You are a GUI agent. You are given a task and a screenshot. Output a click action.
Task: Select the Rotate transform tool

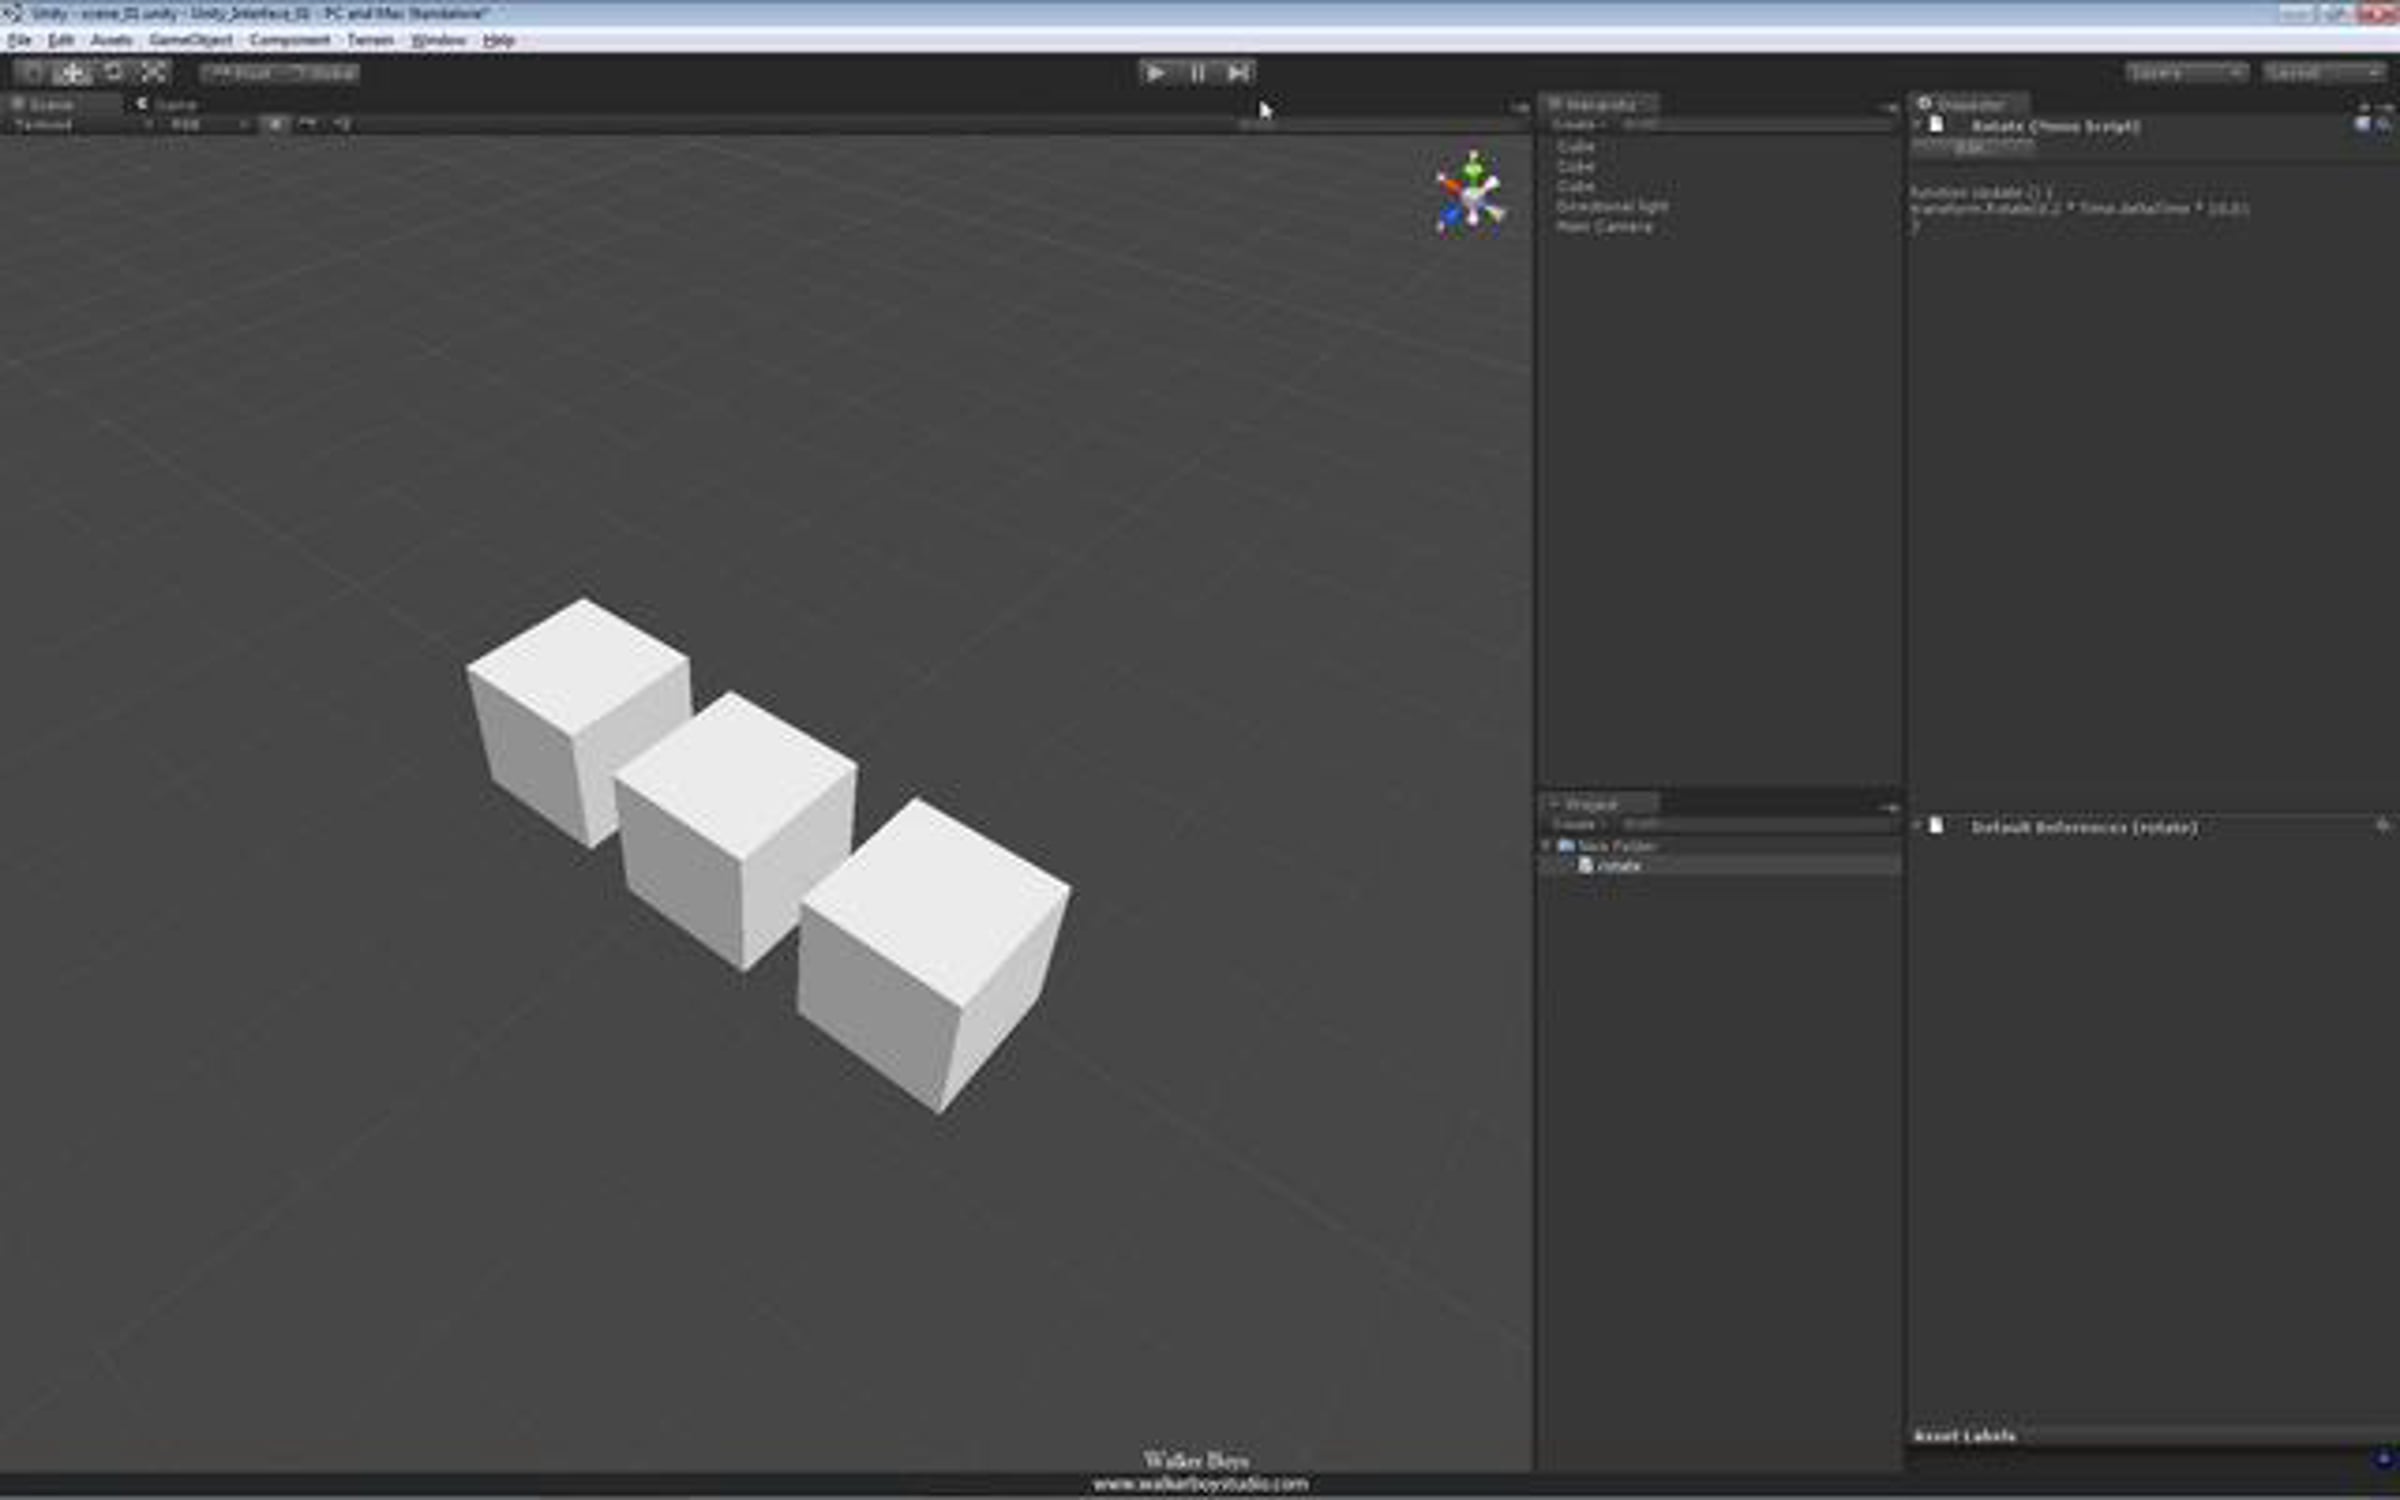click(113, 72)
